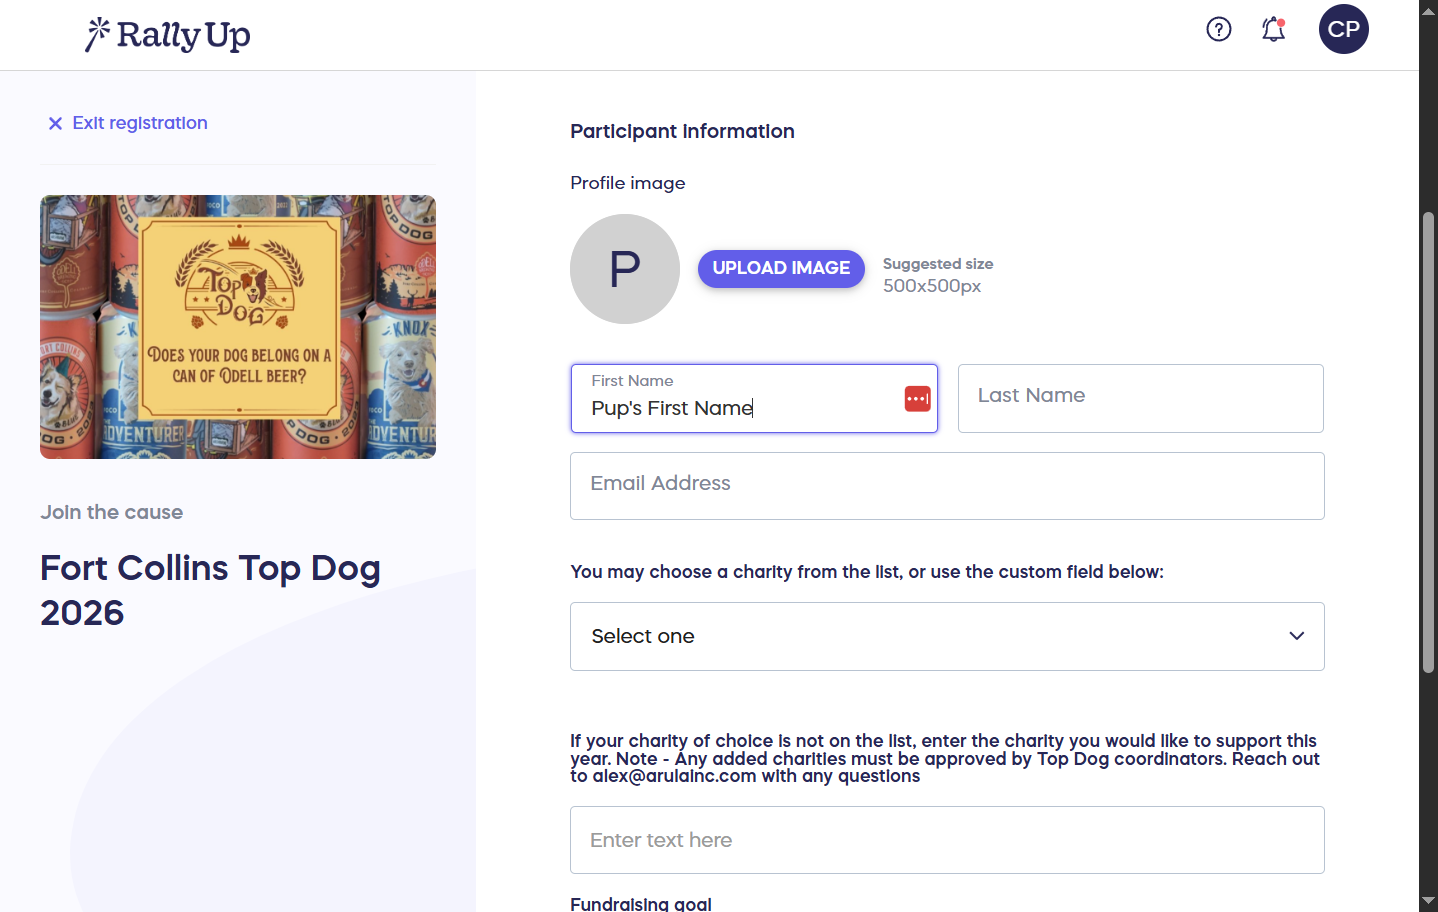
Task: Focus the Email Address field
Action: tap(947, 486)
